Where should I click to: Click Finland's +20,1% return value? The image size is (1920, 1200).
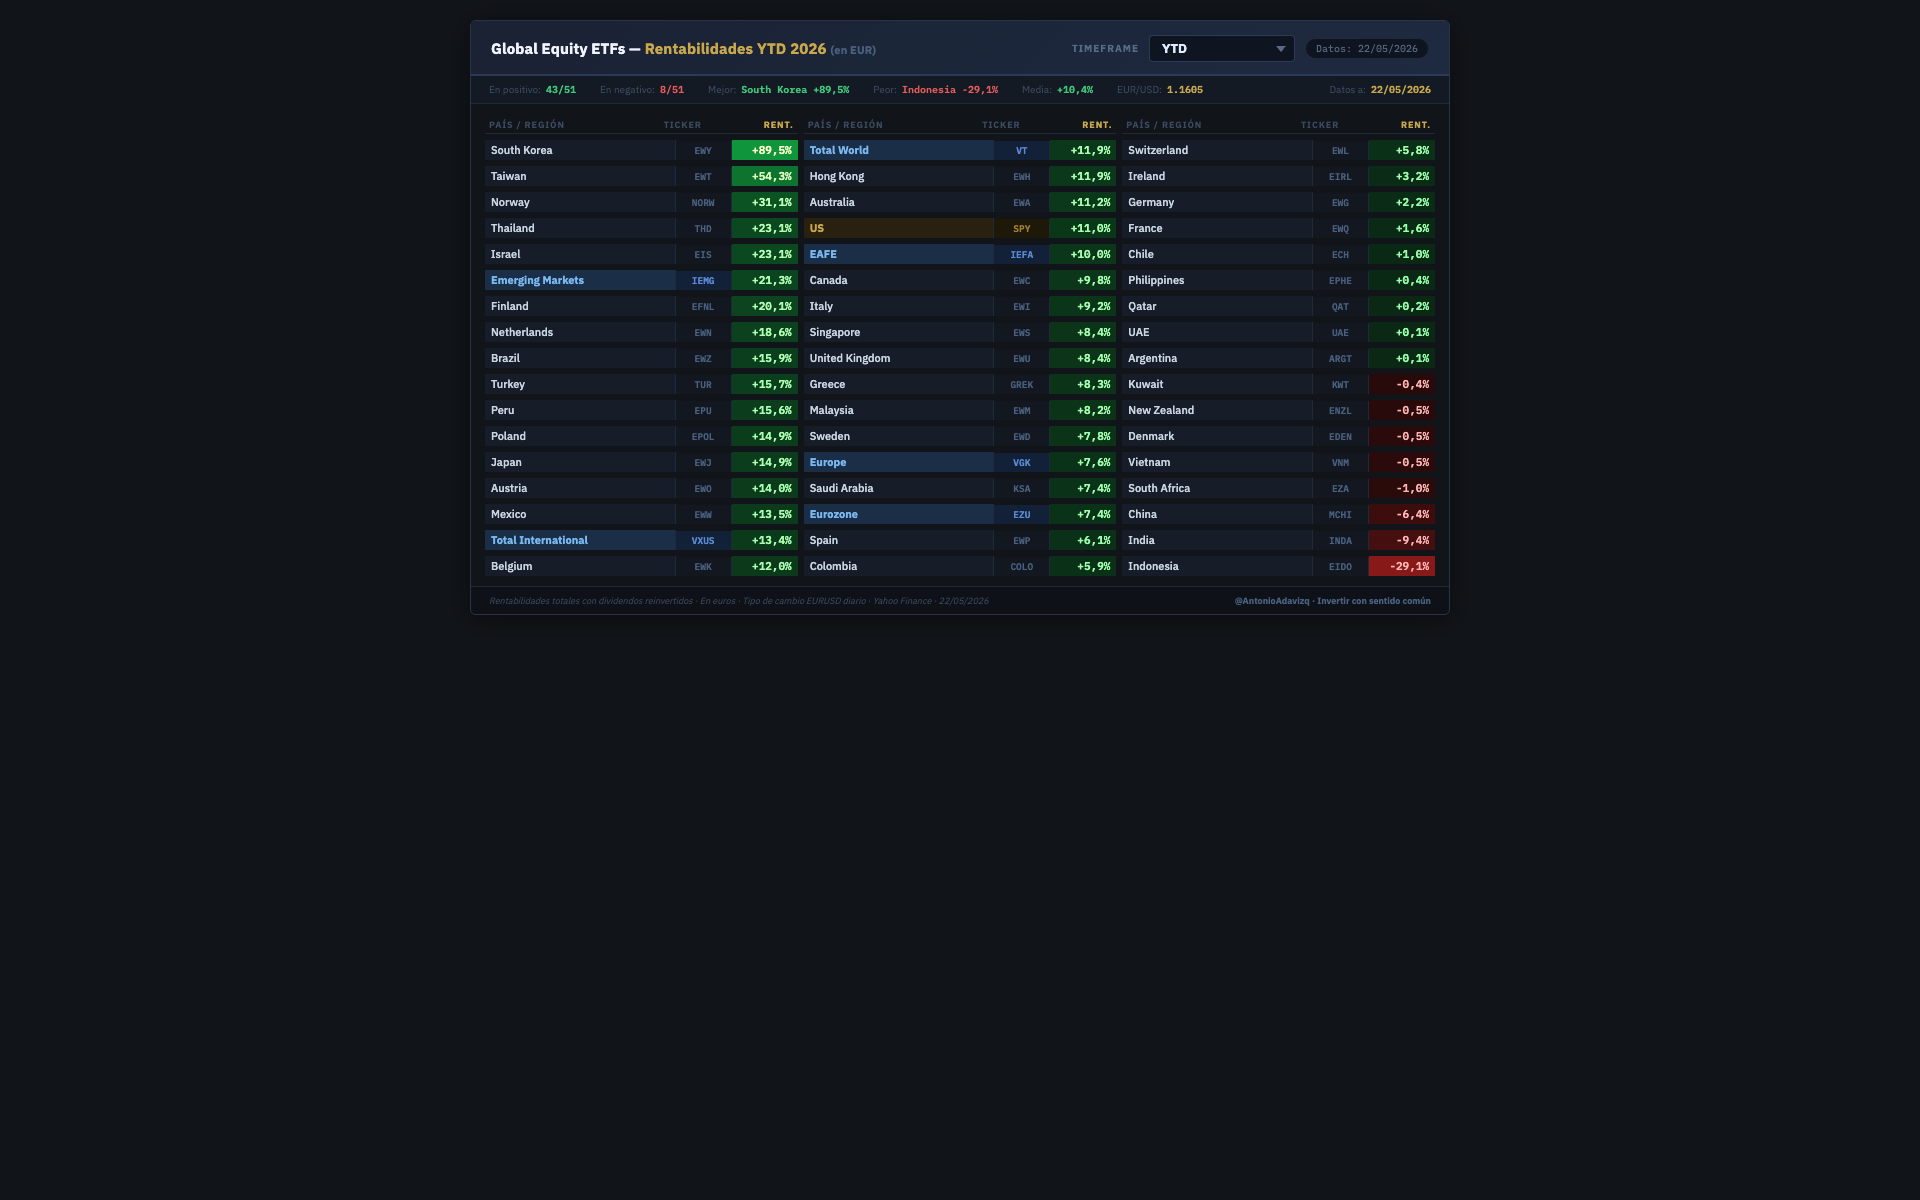(764, 306)
